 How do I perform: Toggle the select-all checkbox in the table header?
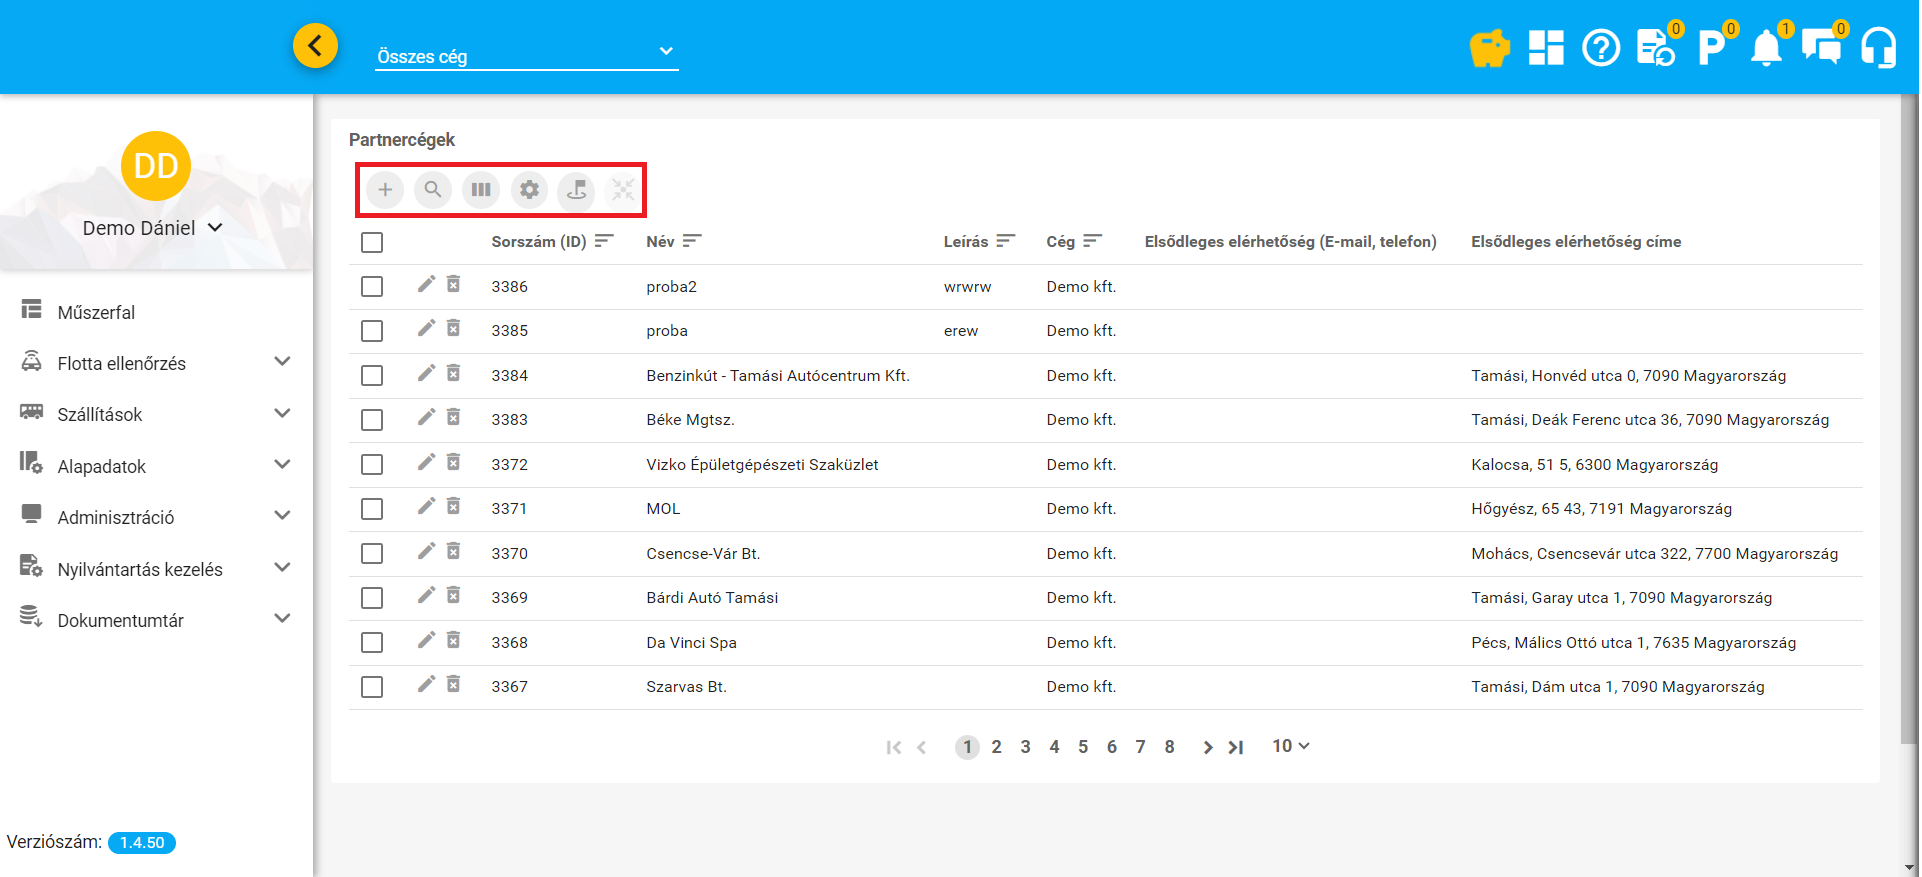372,242
